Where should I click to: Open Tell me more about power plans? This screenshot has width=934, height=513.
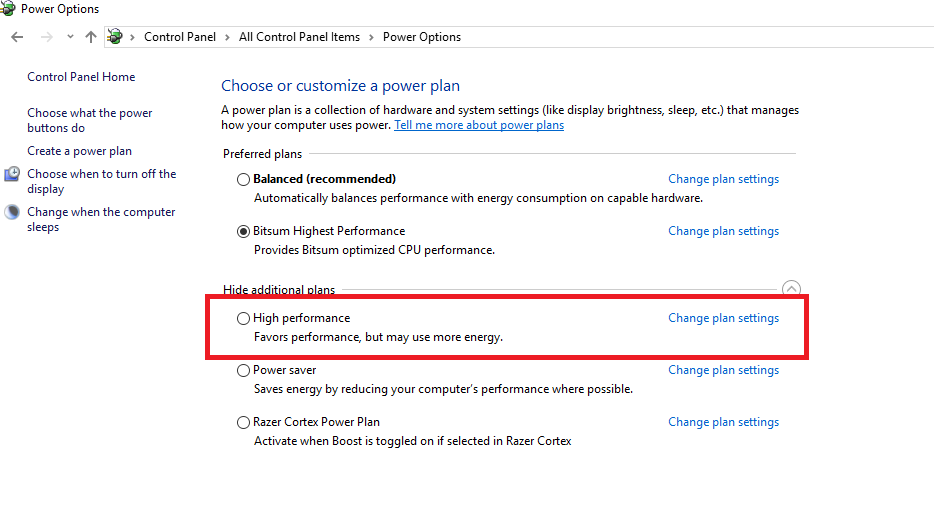click(479, 125)
